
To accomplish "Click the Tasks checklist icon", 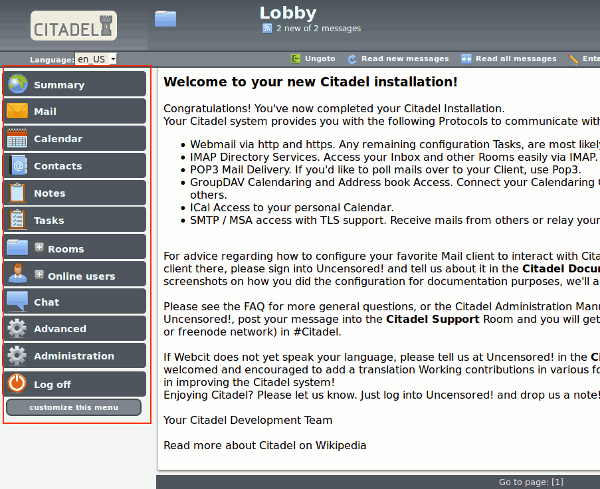I will (17, 220).
